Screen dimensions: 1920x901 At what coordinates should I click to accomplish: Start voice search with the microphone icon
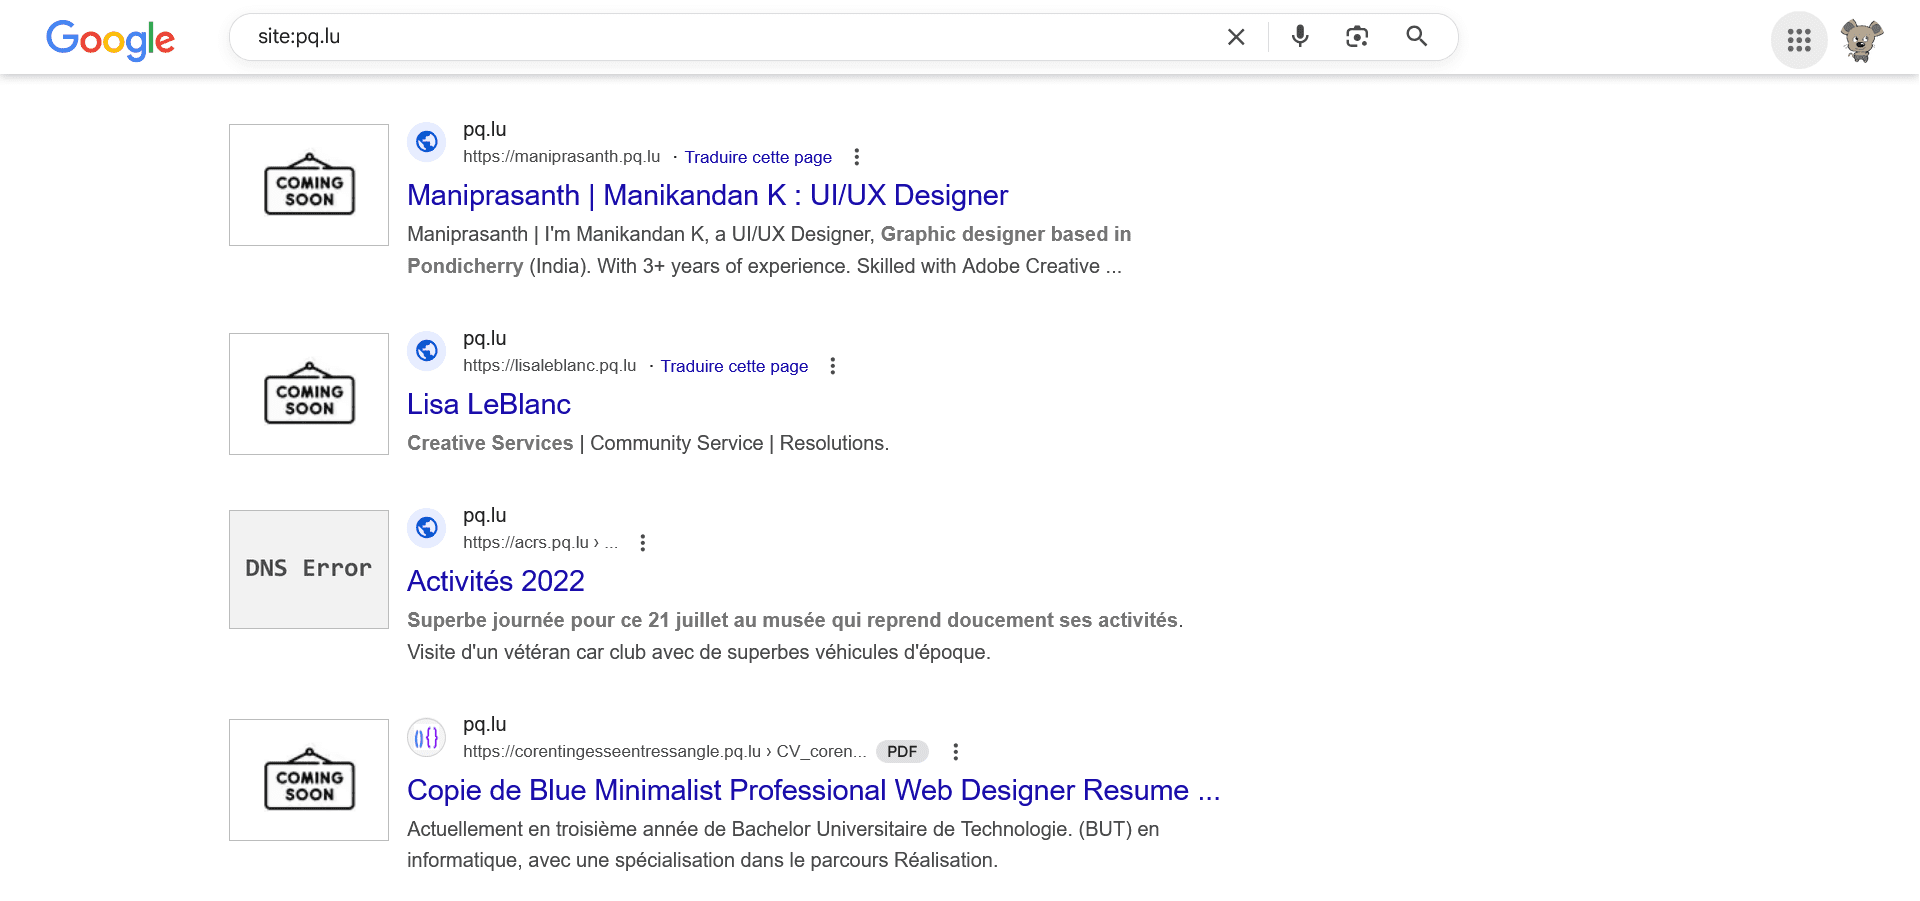coord(1300,37)
